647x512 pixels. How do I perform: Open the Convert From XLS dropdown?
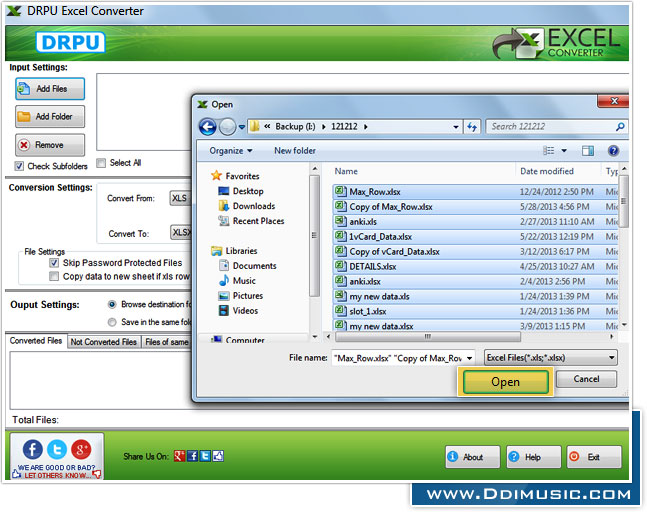[180, 198]
